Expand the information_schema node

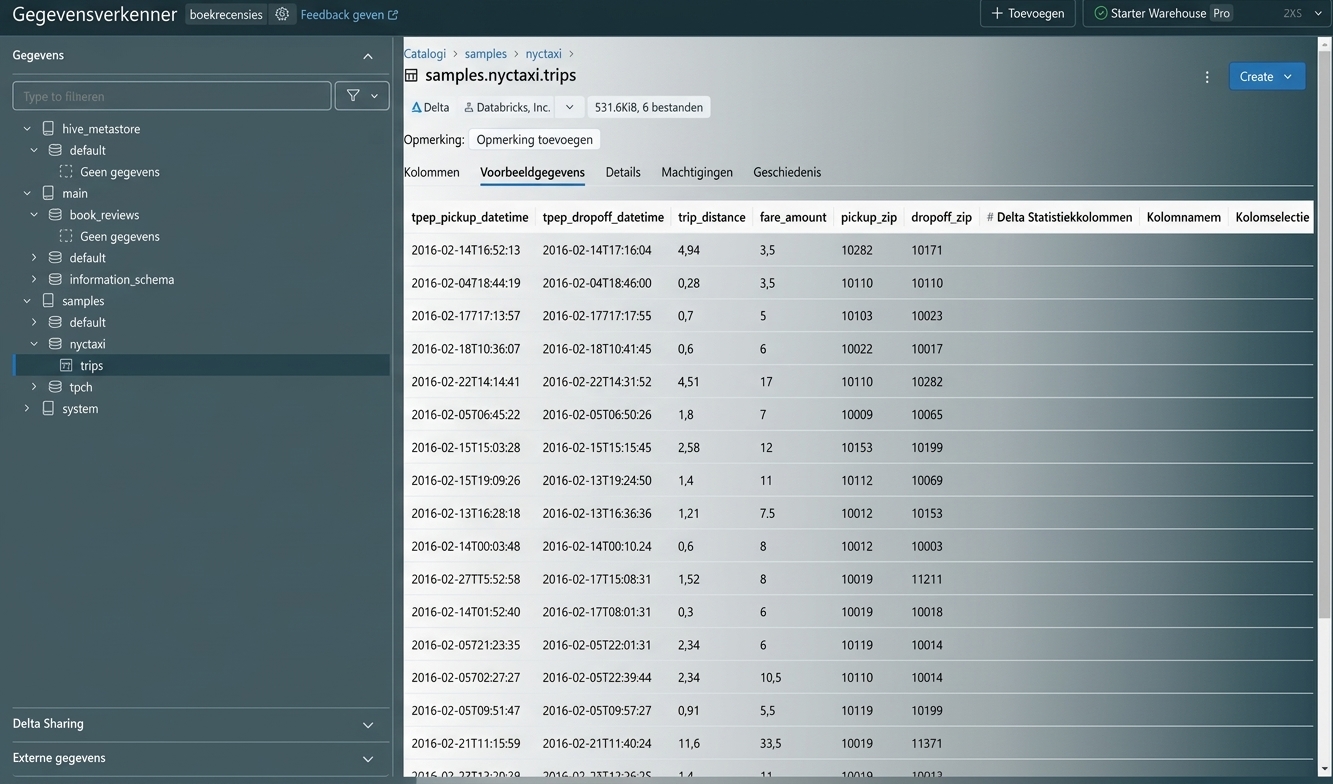point(34,279)
